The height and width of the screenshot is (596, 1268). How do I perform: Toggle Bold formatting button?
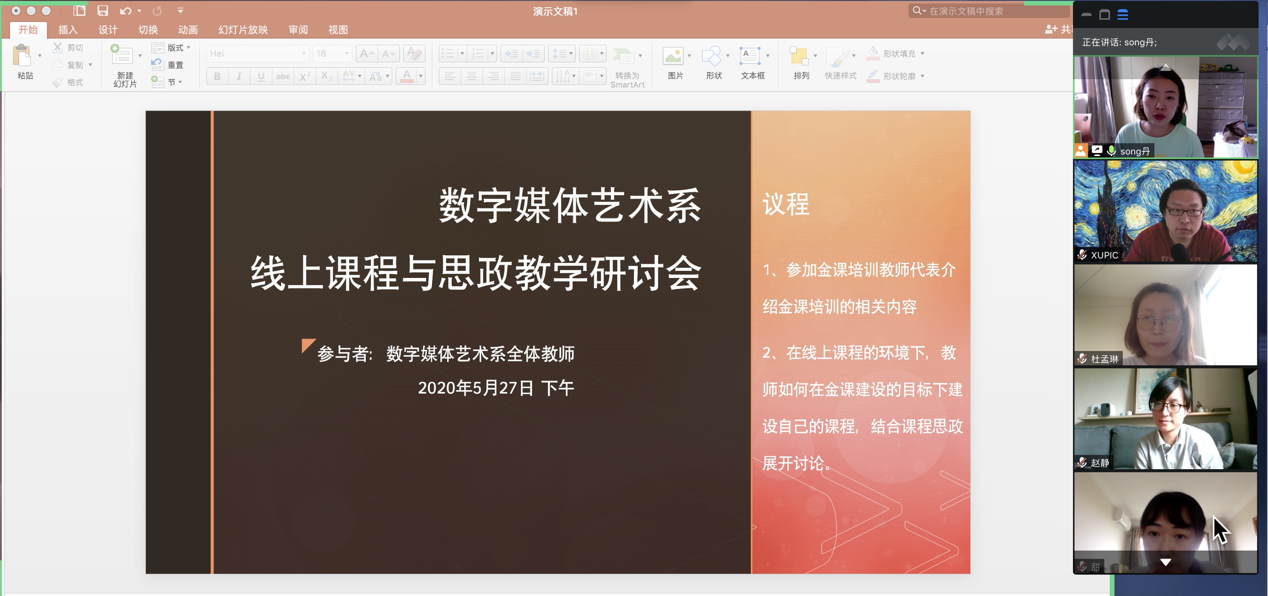(x=217, y=77)
